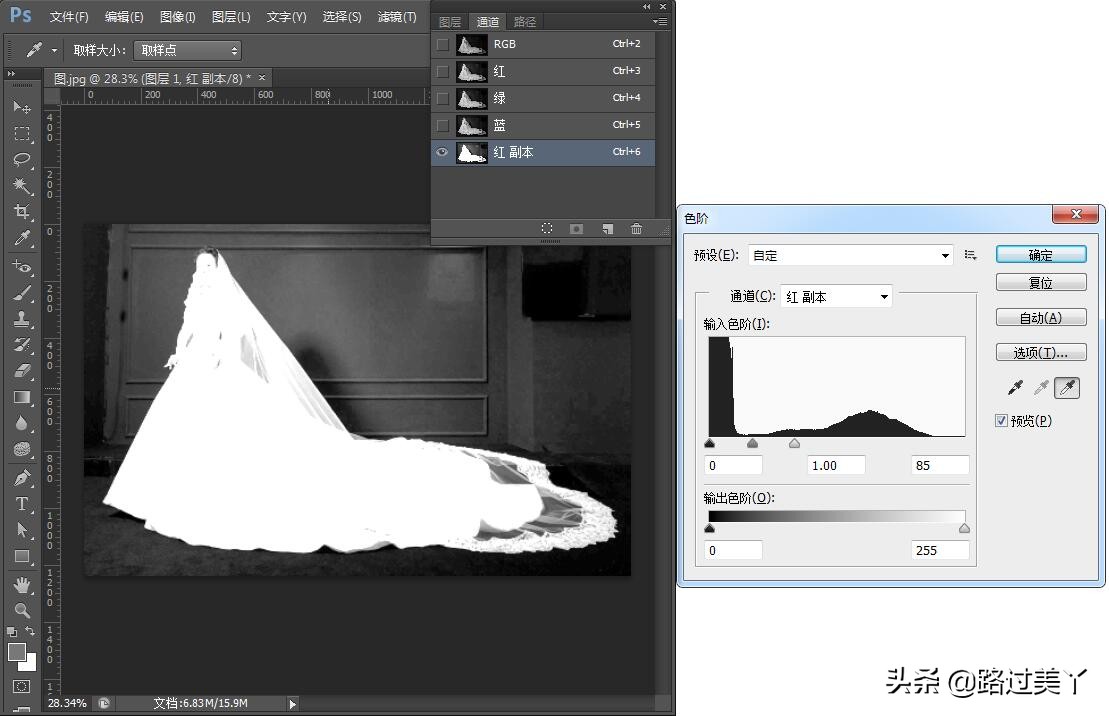Screen dimensions: 1109x716
Task: Show the 绿 channel visibility
Action: (443, 98)
